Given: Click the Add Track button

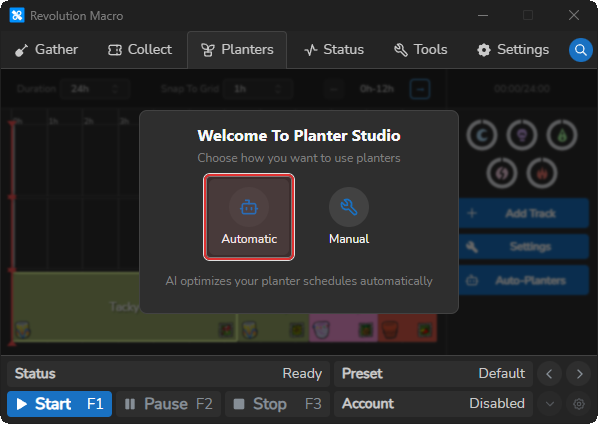Looking at the screenshot, I should coord(524,213).
